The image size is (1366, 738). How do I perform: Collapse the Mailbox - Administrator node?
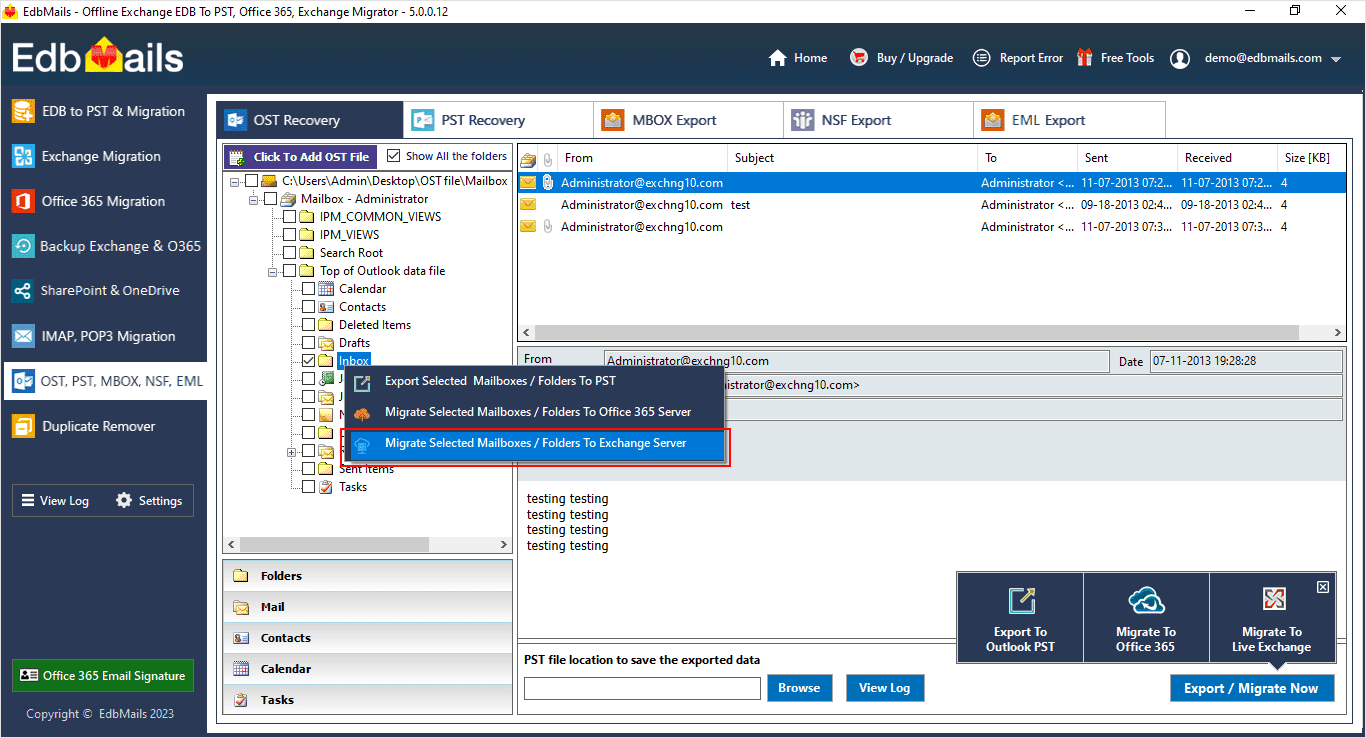pos(254,199)
